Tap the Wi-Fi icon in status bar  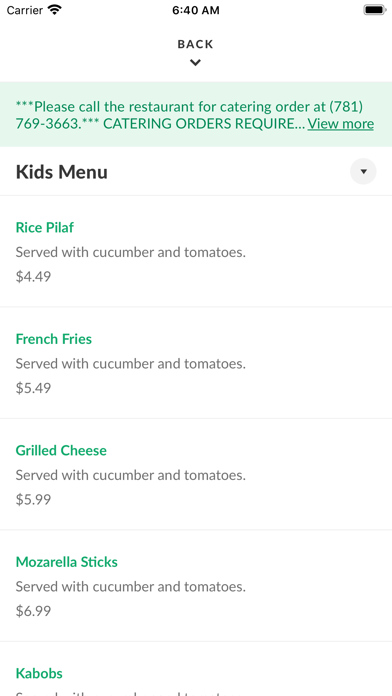[55, 10]
